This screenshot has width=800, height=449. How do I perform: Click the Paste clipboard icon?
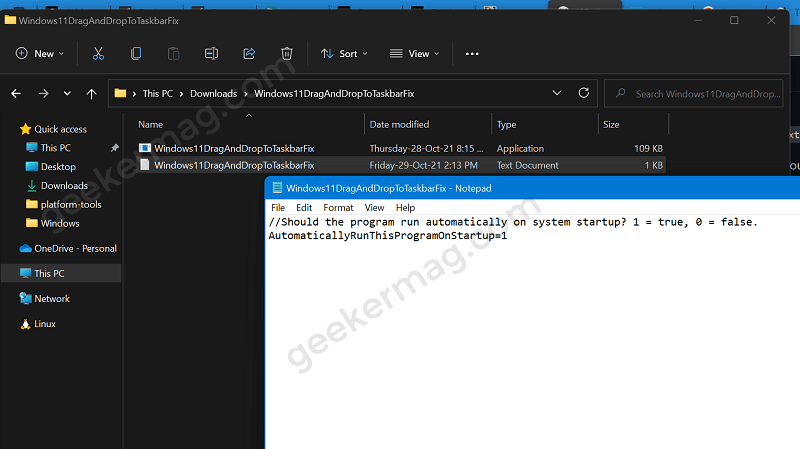pos(173,54)
